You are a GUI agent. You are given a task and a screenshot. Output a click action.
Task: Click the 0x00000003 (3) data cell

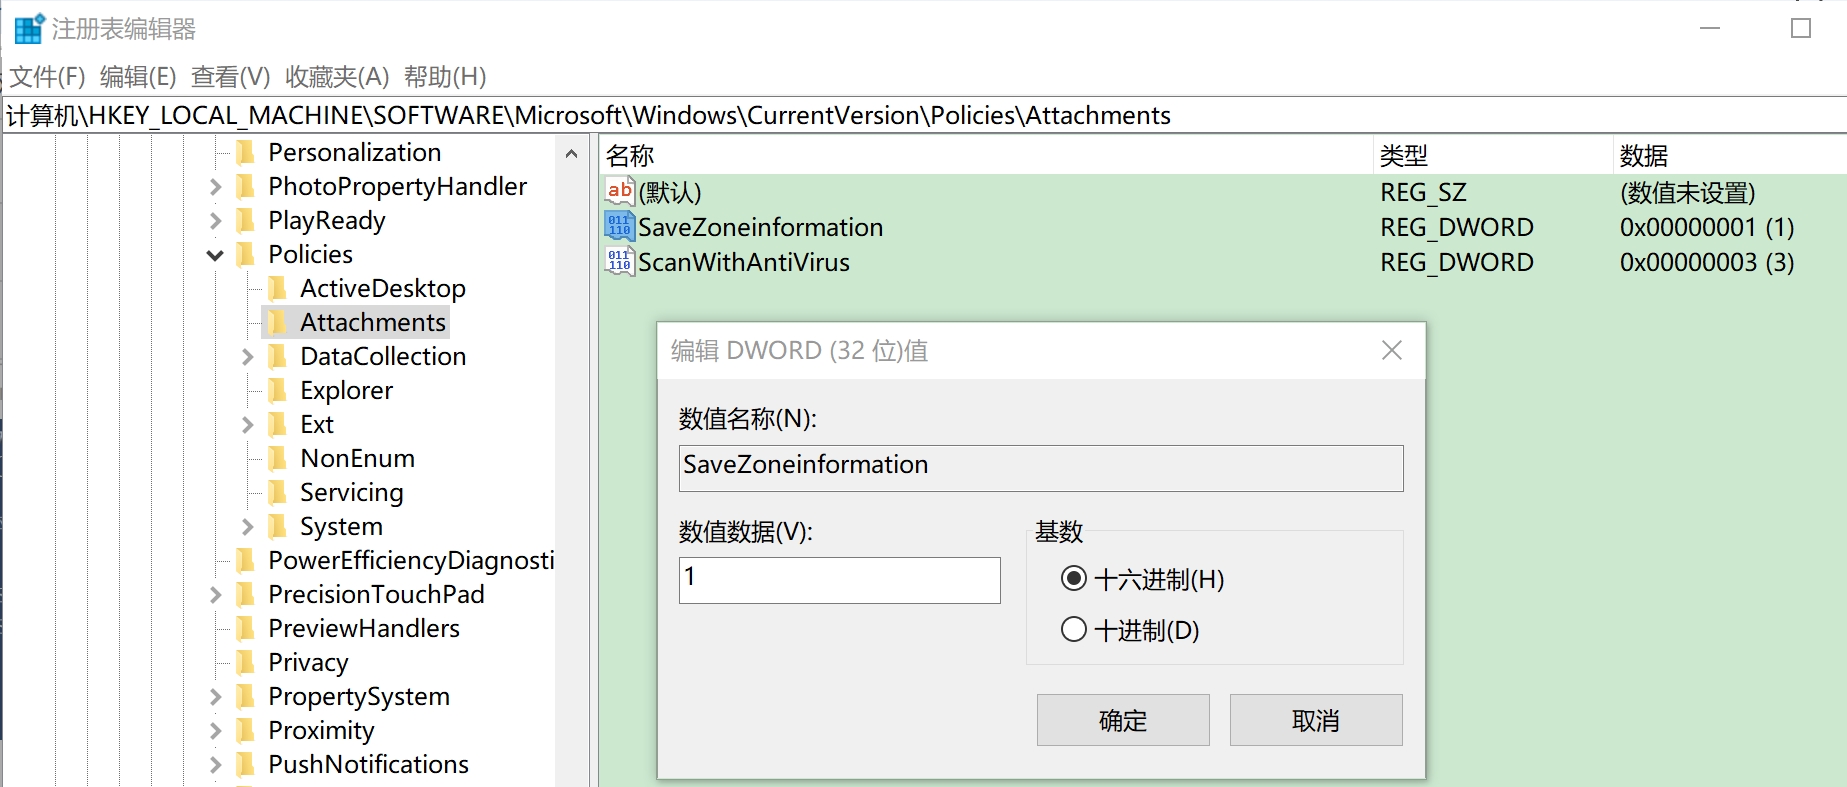[x=1707, y=262]
